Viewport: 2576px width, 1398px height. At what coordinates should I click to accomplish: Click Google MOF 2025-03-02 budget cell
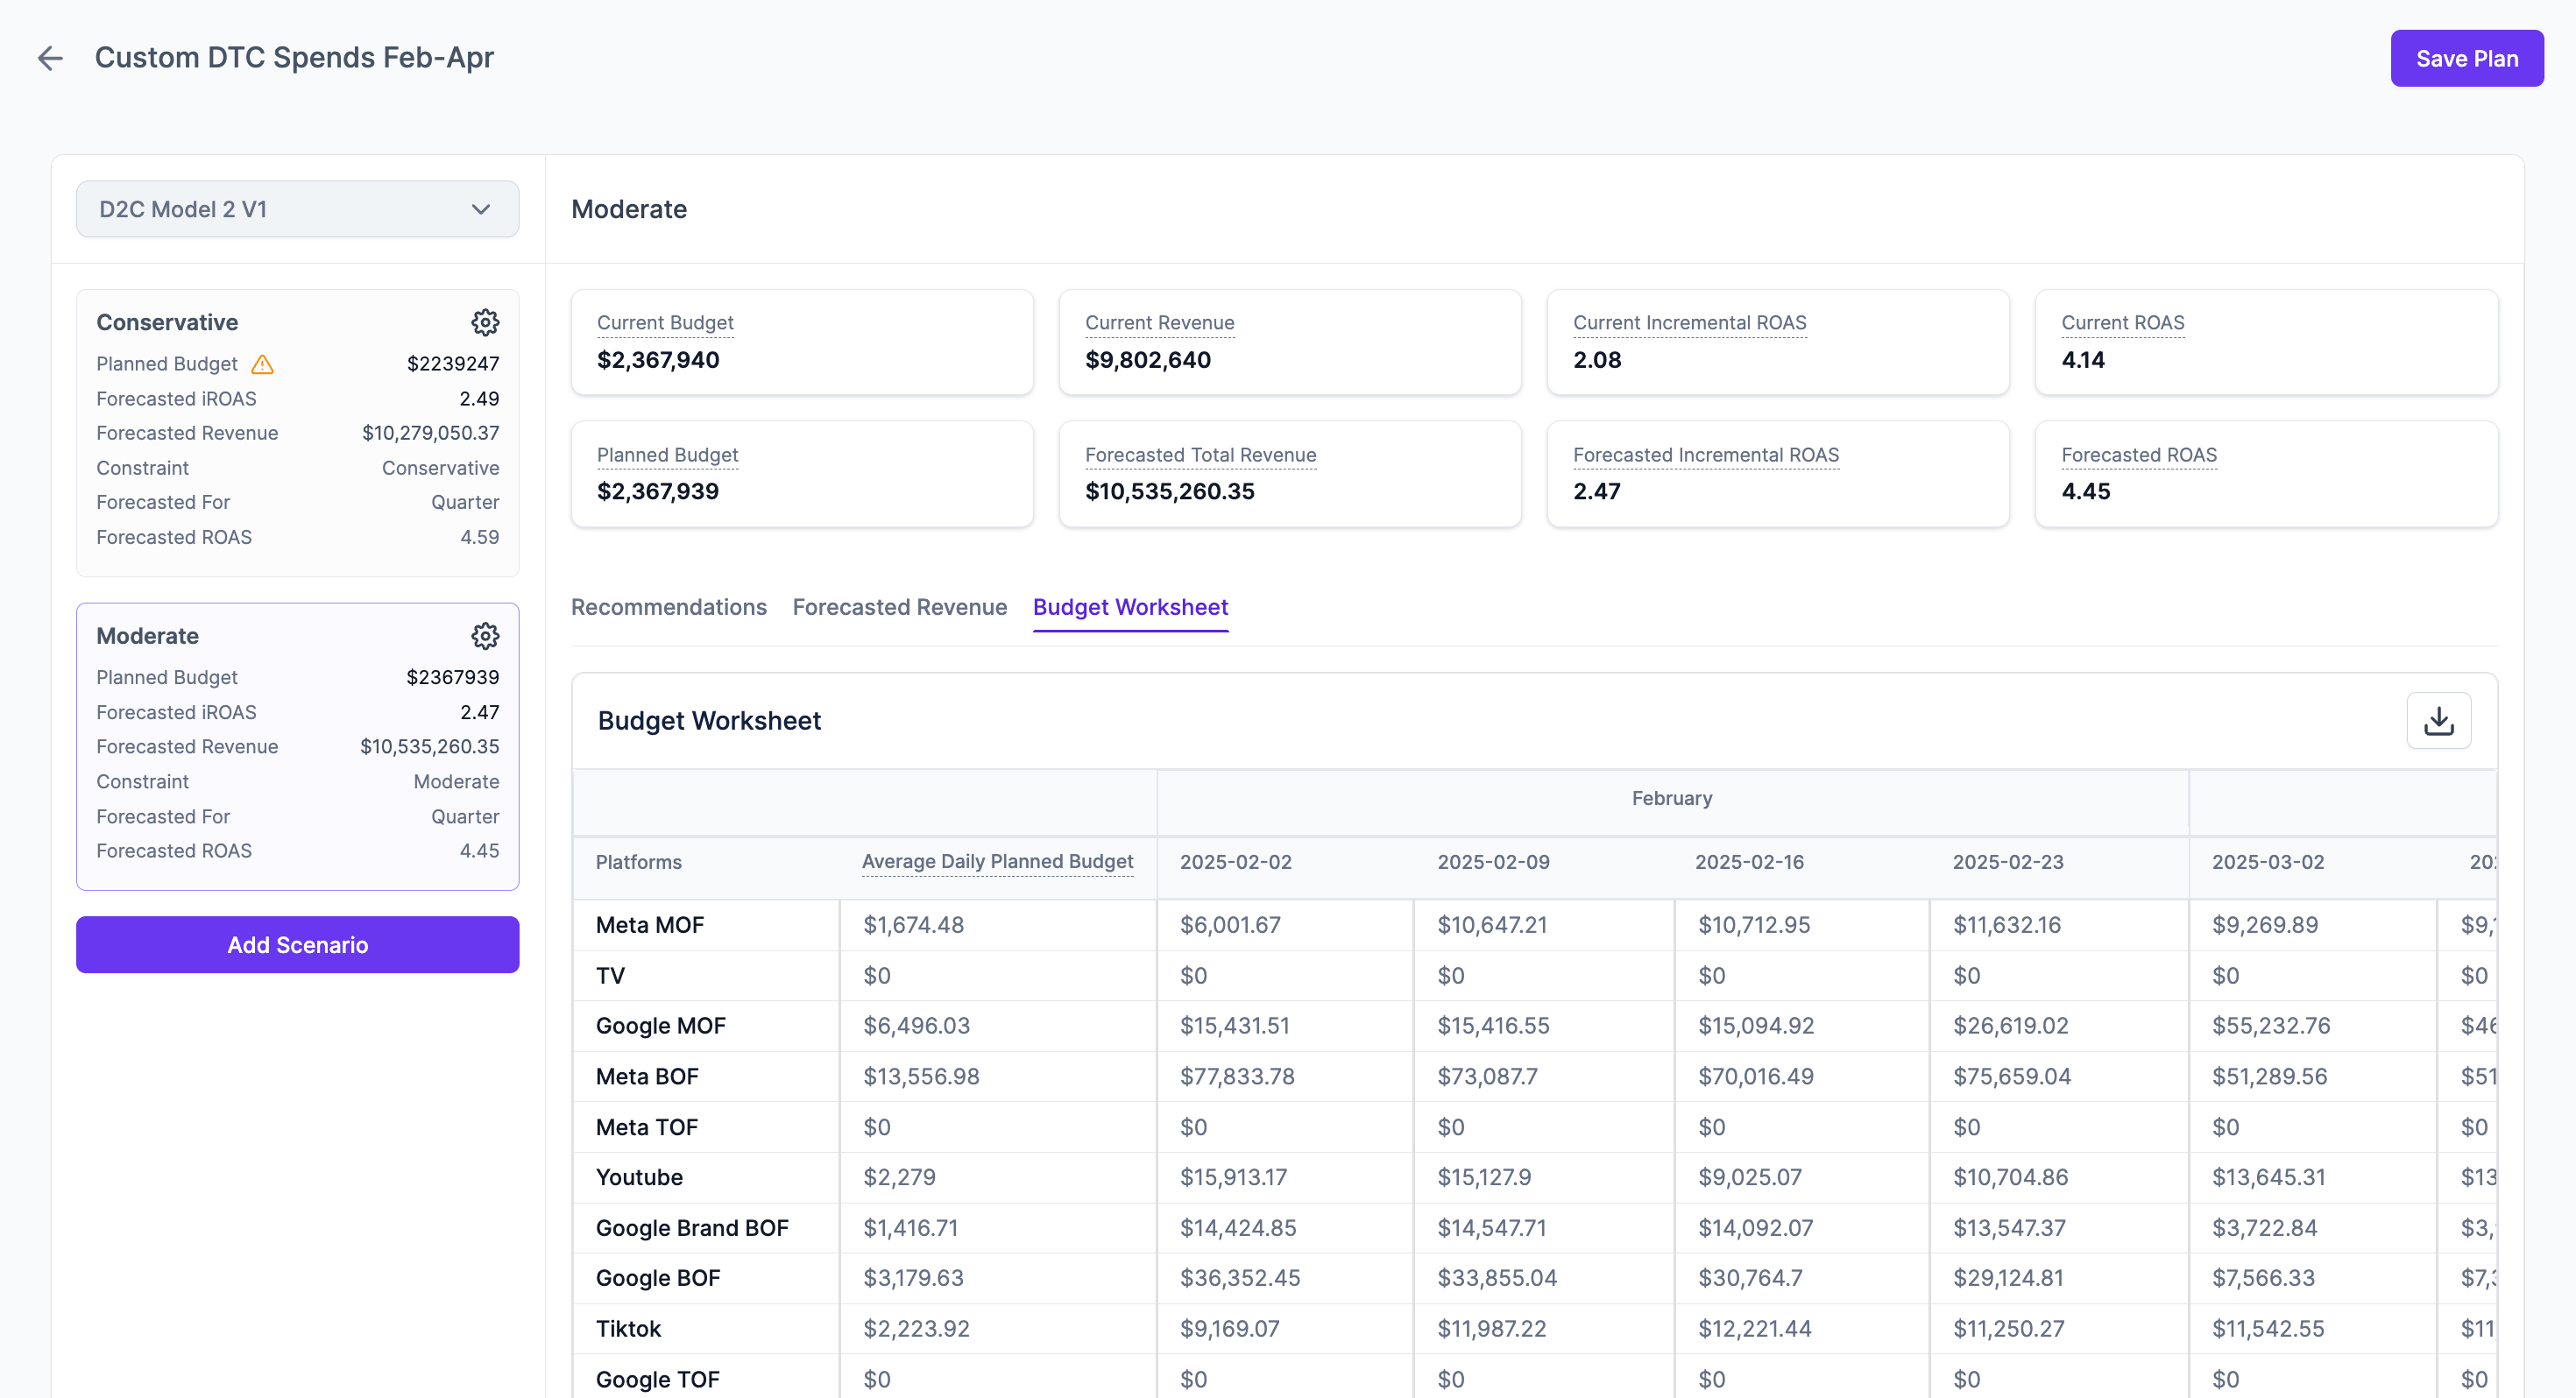click(x=2270, y=1026)
